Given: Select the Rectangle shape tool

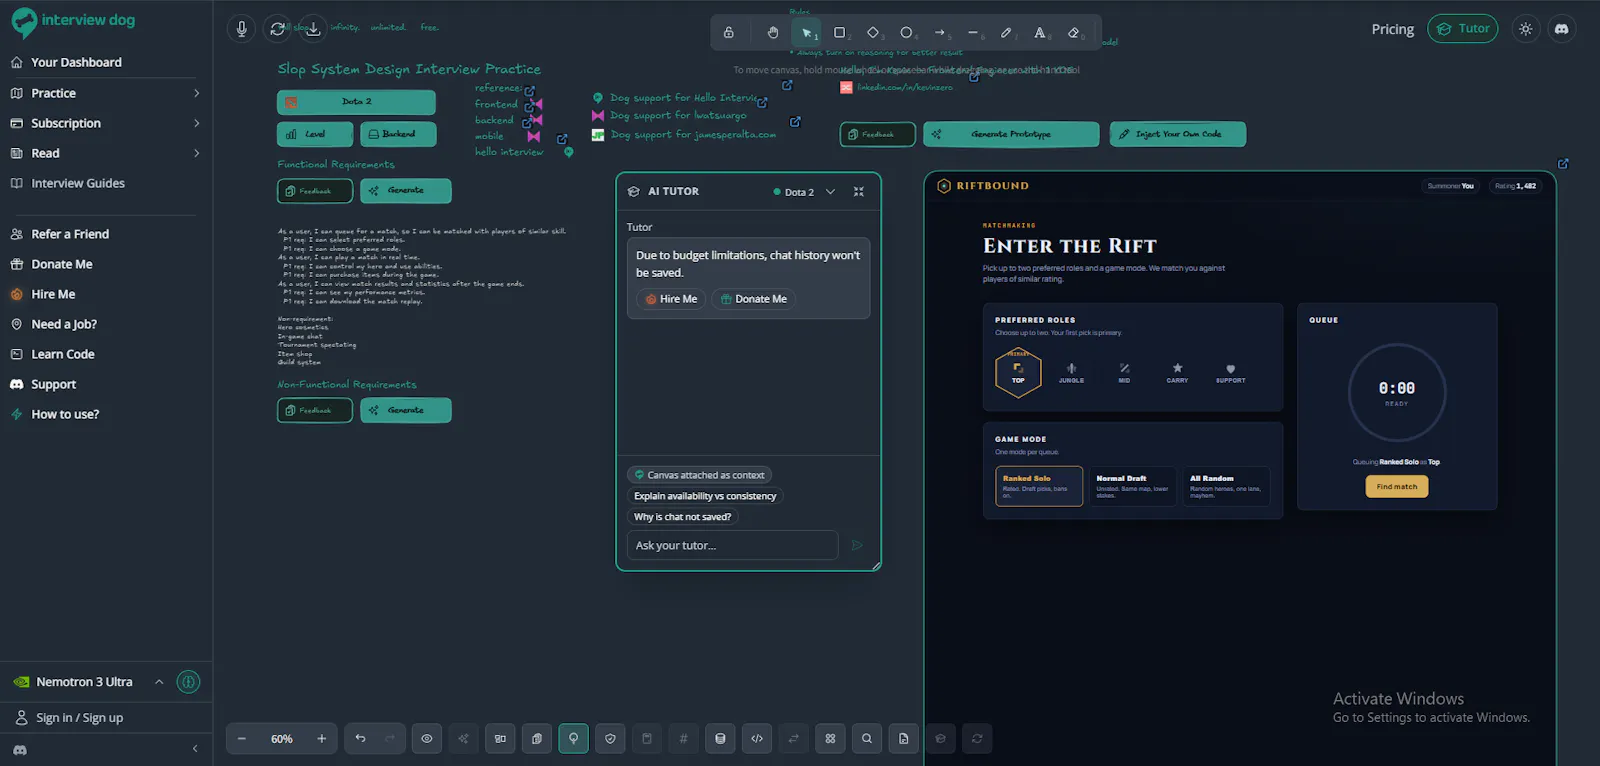Looking at the screenshot, I should 840,33.
